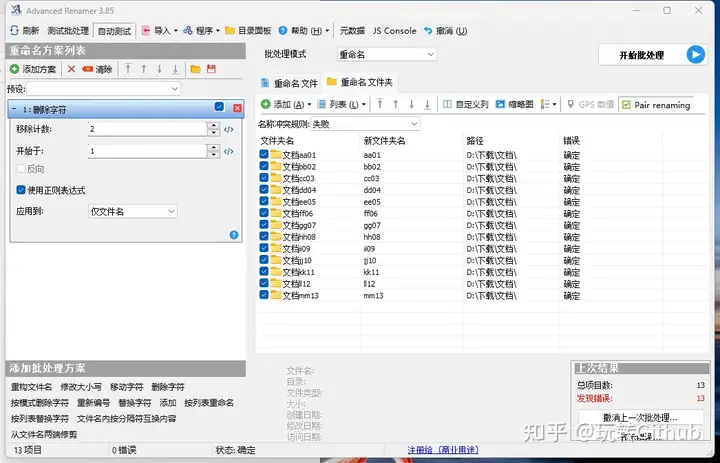Add the 重新编号 renumber method
720x463 pixels.
click(x=93, y=403)
